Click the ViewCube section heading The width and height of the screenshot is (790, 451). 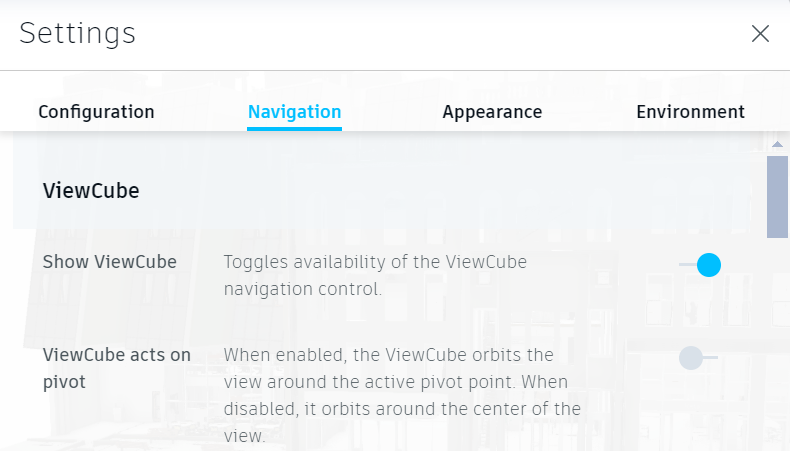pos(91,191)
